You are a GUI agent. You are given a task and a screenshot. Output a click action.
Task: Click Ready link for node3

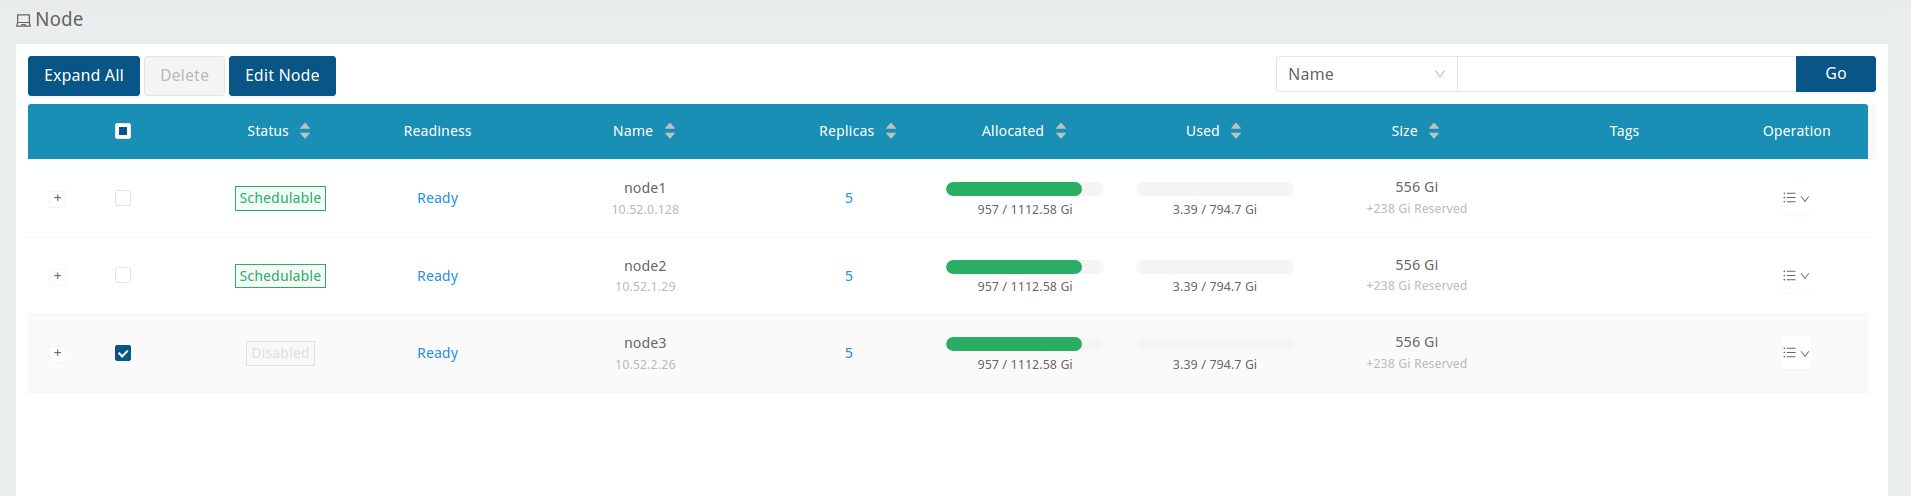pyautogui.click(x=438, y=353)
